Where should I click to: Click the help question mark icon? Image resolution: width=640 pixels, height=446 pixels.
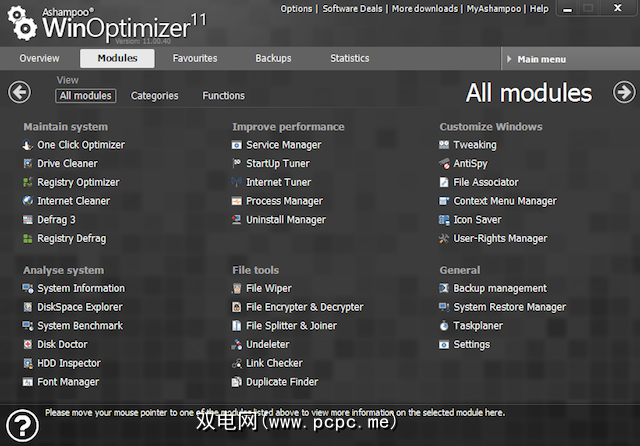pyautogui.click(x=22, y=426)
